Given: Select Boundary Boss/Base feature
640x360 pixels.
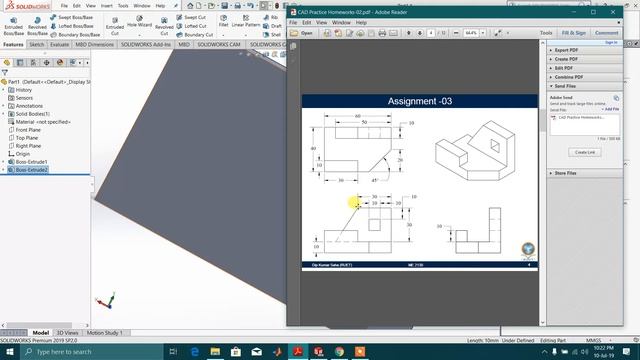Looking at the screenshot, I should tap(75, 35).
